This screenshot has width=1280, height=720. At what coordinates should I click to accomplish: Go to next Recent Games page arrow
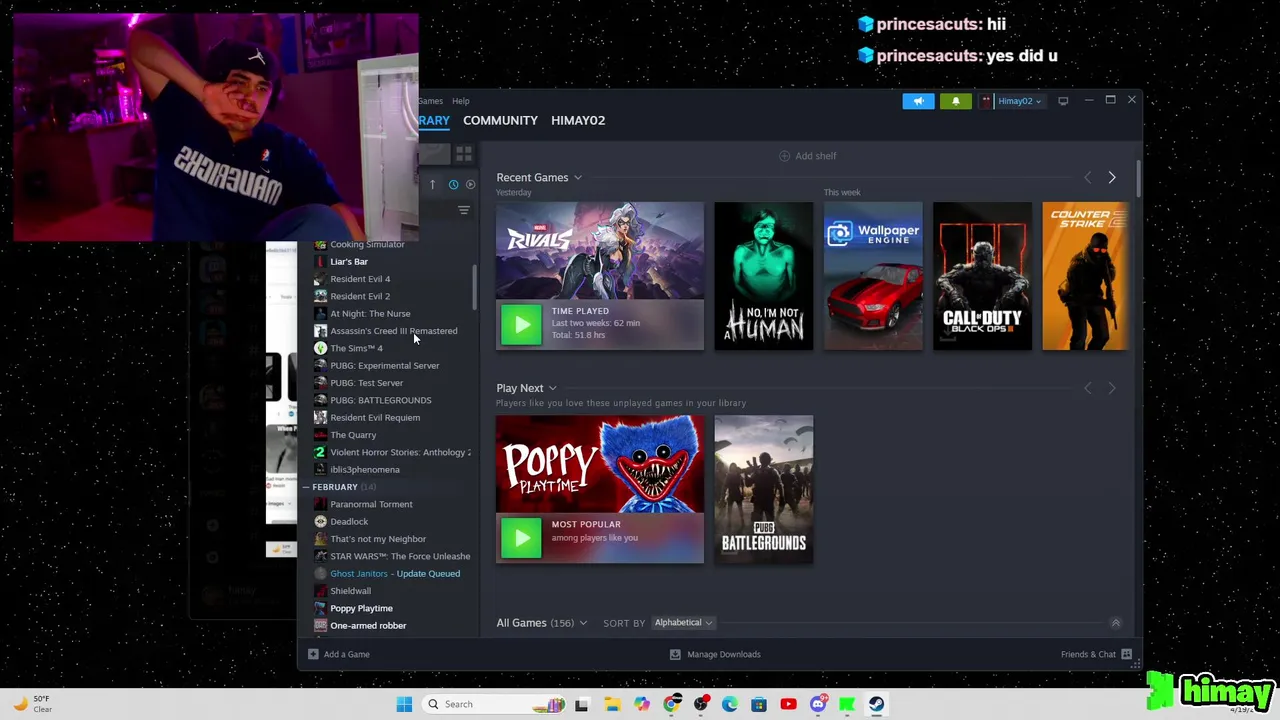(1111, 177)
